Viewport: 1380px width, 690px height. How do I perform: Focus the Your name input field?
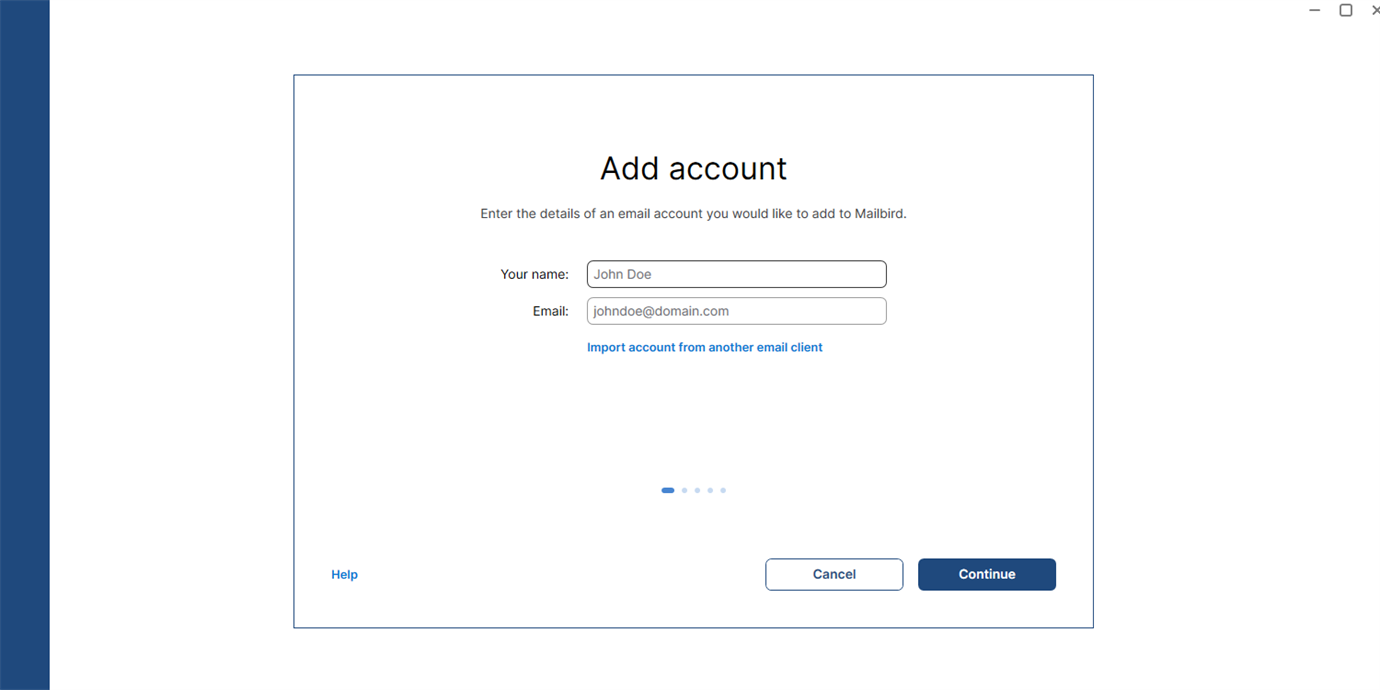coord(736,274)
